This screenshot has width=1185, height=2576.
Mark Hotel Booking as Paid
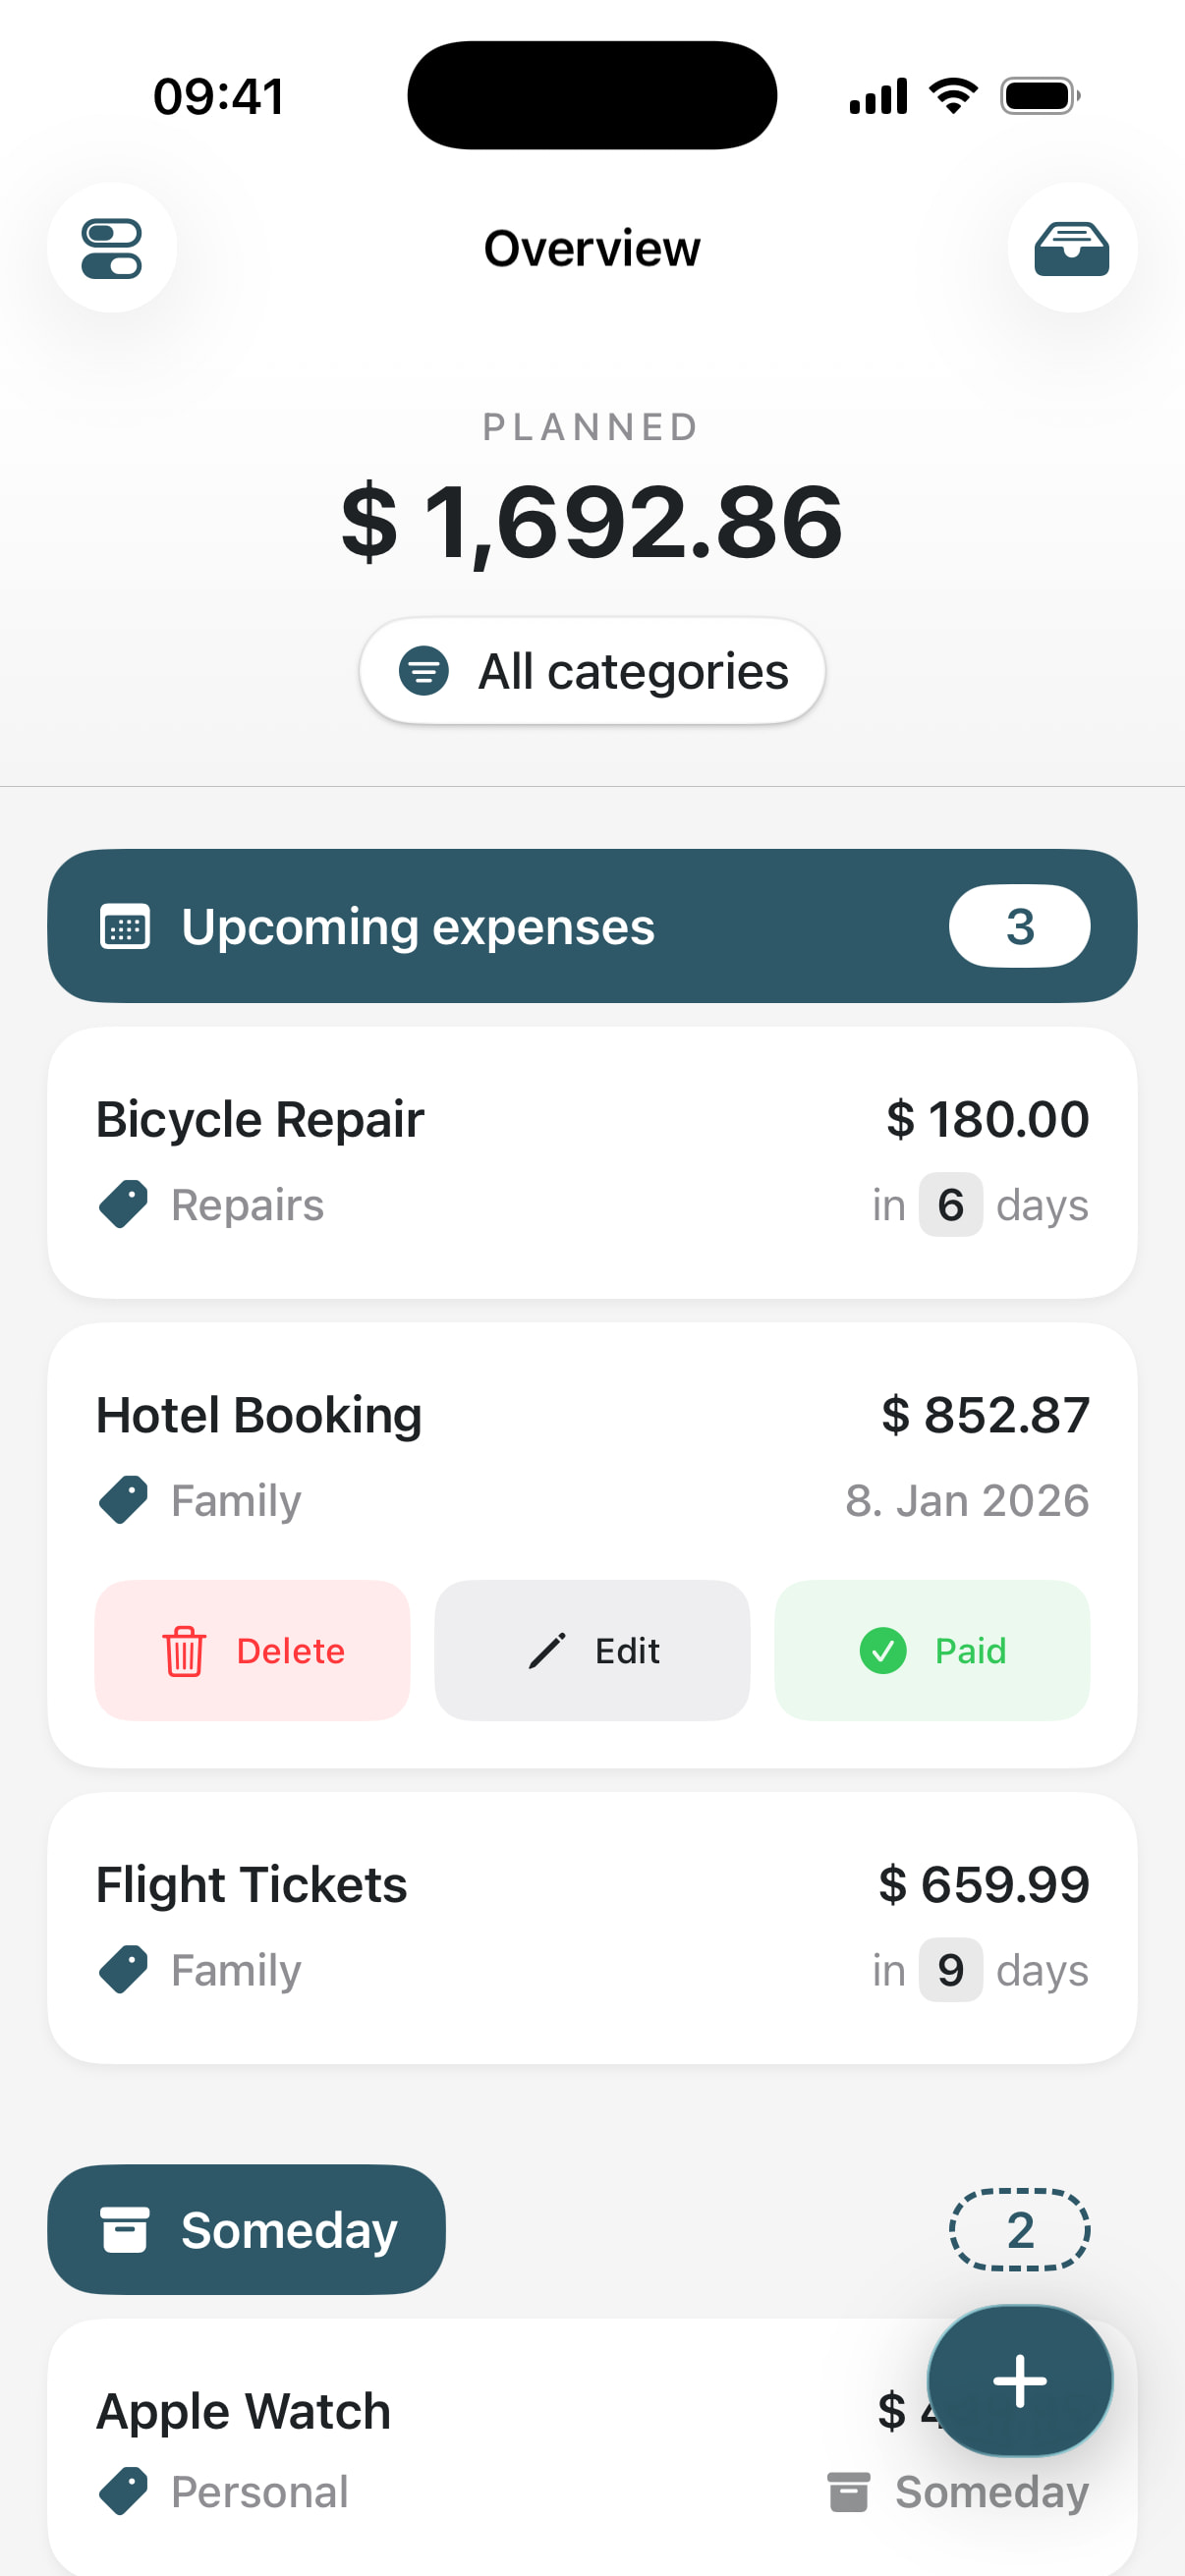tap(931, 1650)
